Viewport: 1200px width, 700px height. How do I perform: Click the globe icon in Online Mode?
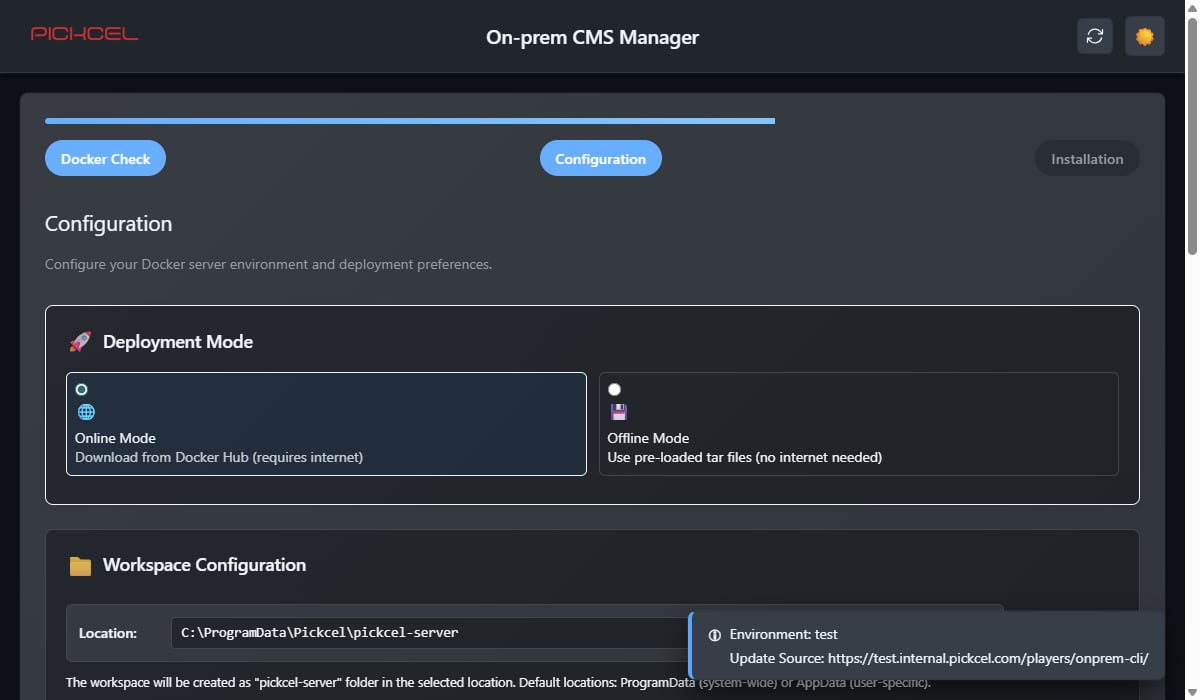[86, 412]
